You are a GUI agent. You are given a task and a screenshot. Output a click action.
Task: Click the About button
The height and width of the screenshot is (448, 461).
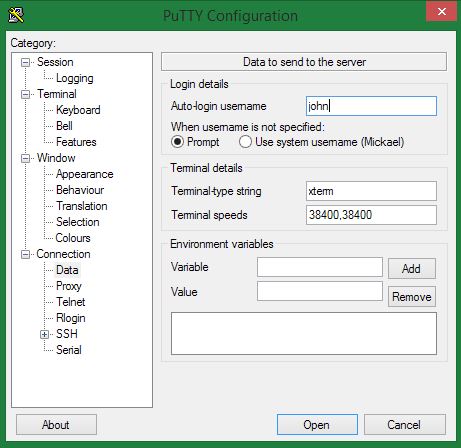click(x=56, y=425)
